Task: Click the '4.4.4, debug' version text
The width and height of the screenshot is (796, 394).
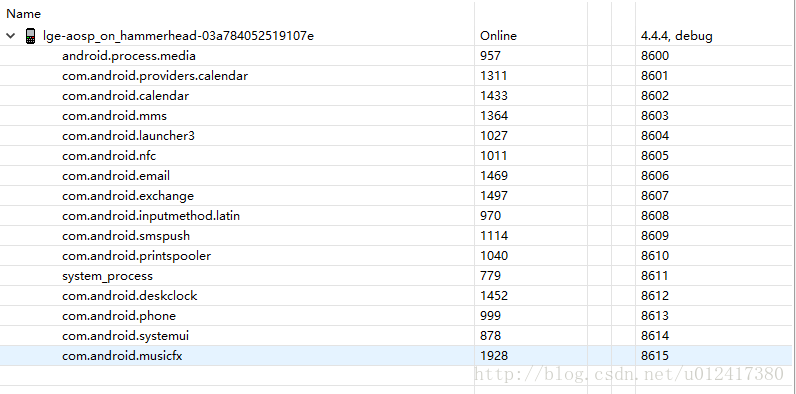Action: (x=677, y=36)
